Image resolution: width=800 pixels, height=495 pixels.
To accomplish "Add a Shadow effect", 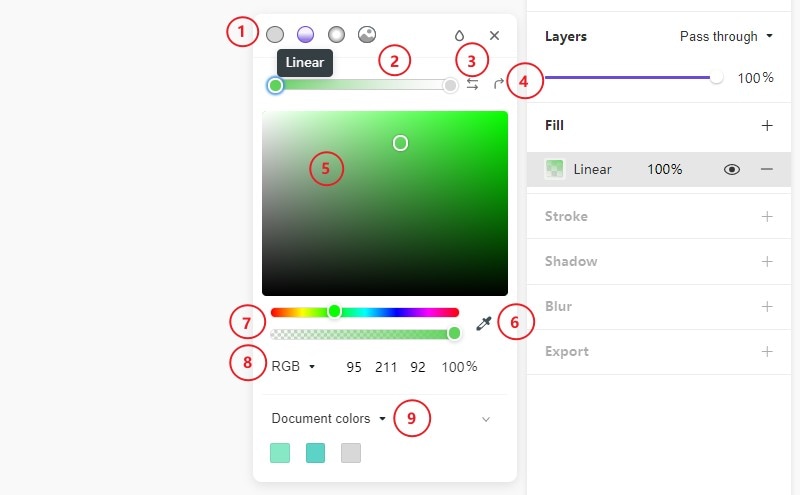I will 767,261.
